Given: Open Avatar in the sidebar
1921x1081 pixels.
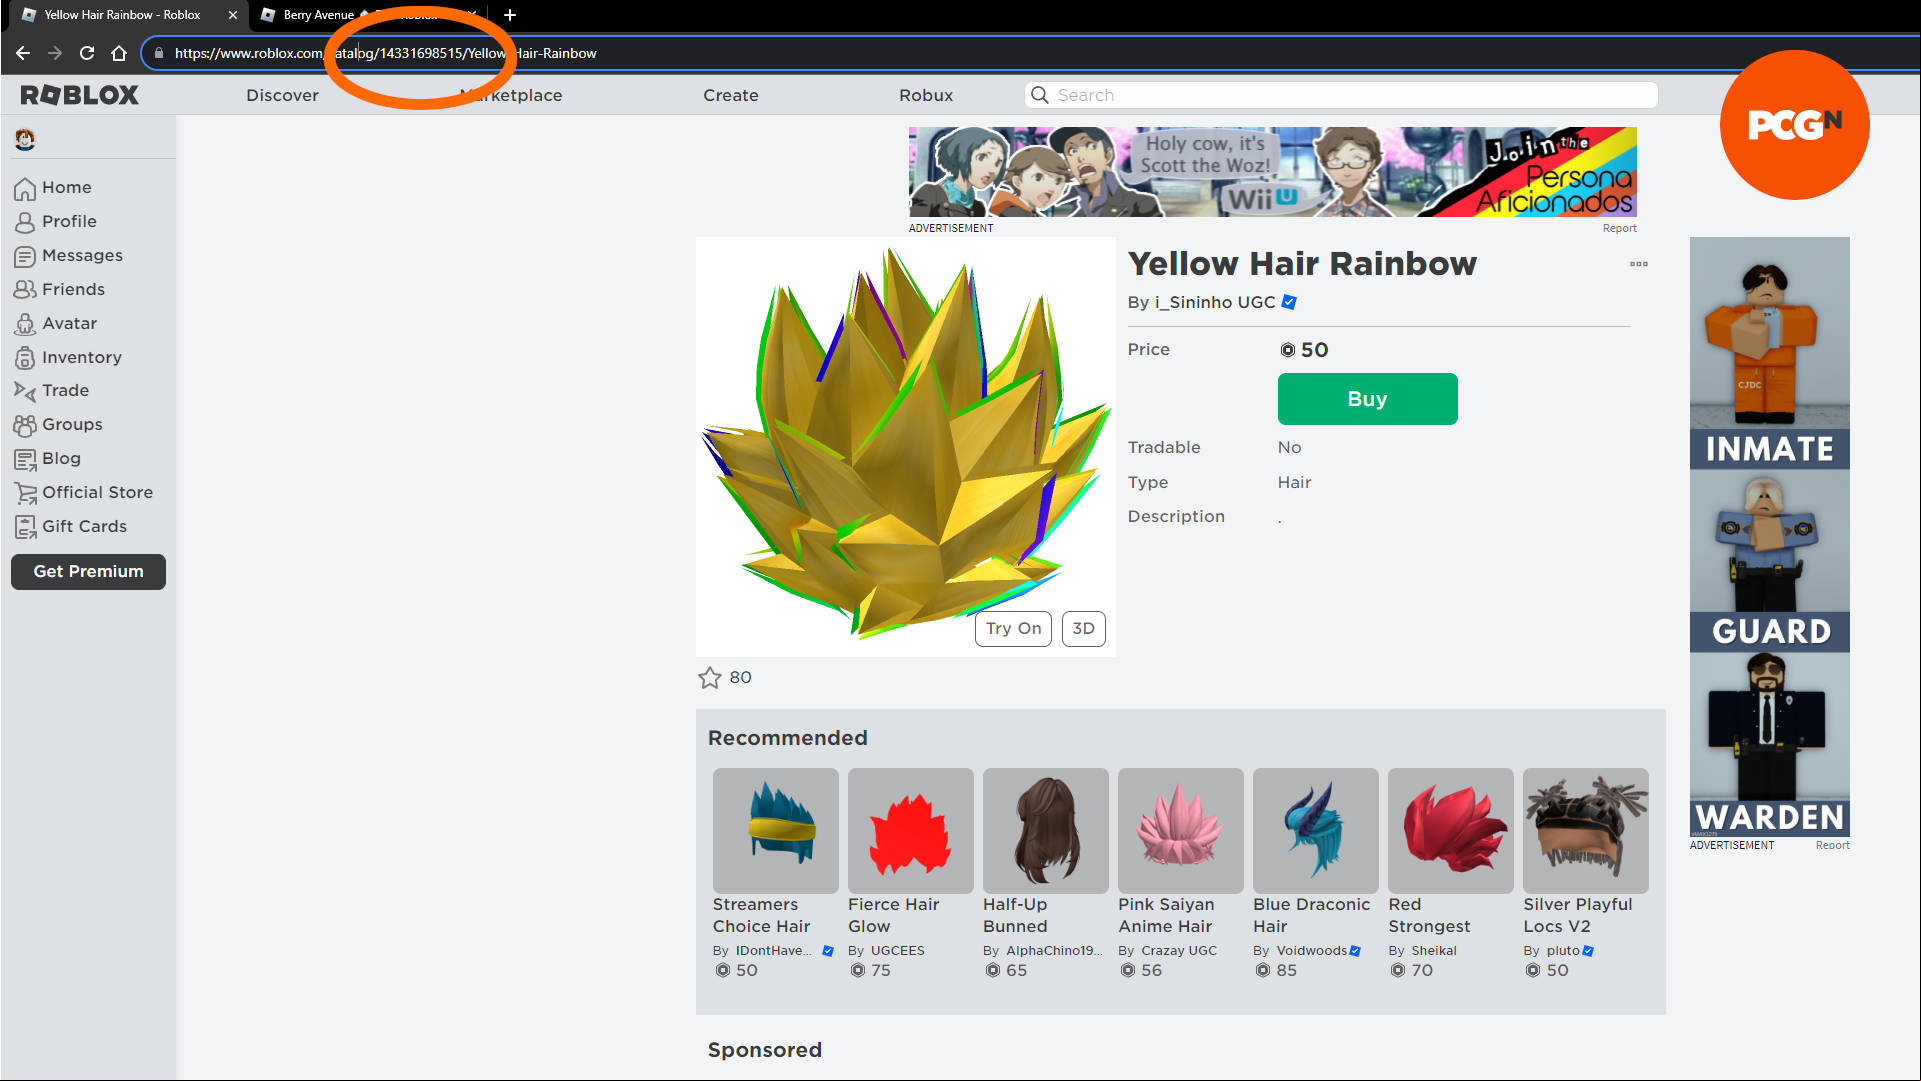Looking at the screenshot, I should click(x=56, y=323).
